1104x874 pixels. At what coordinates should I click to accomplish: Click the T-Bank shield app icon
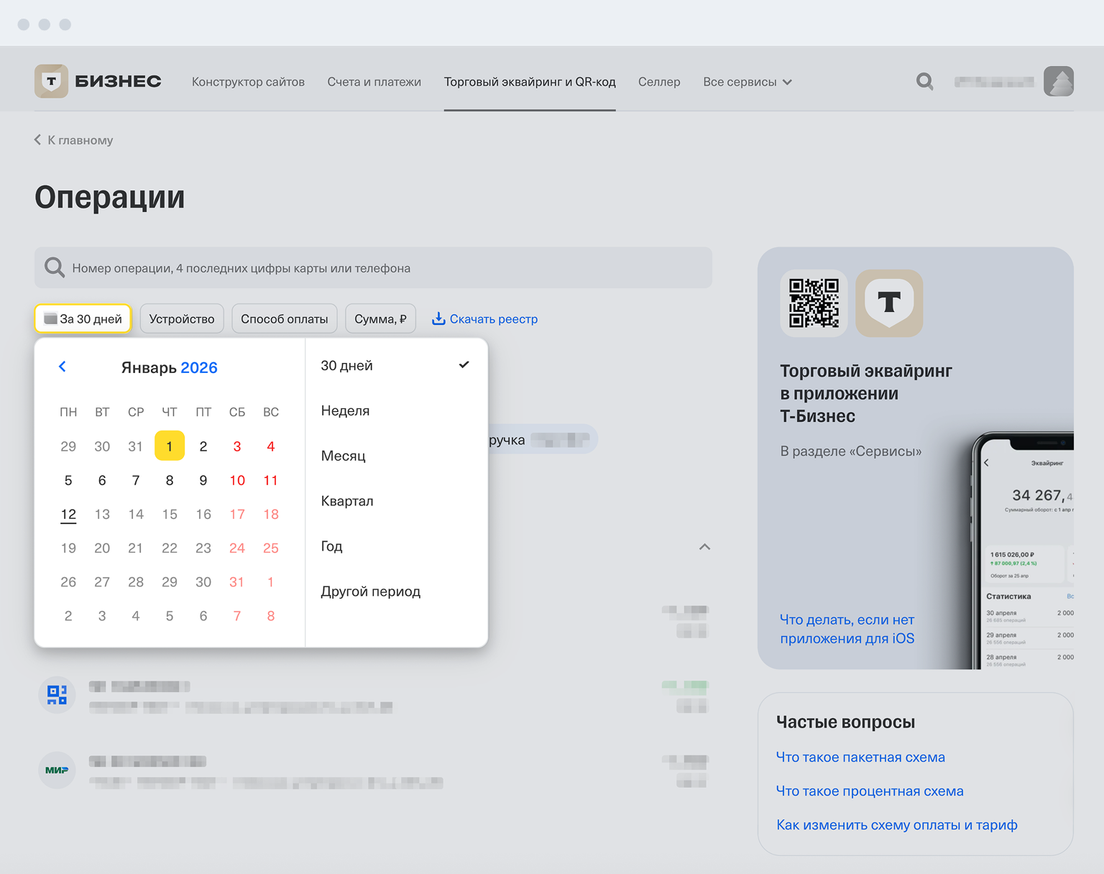pyautogui.click(x=889, y=303)
